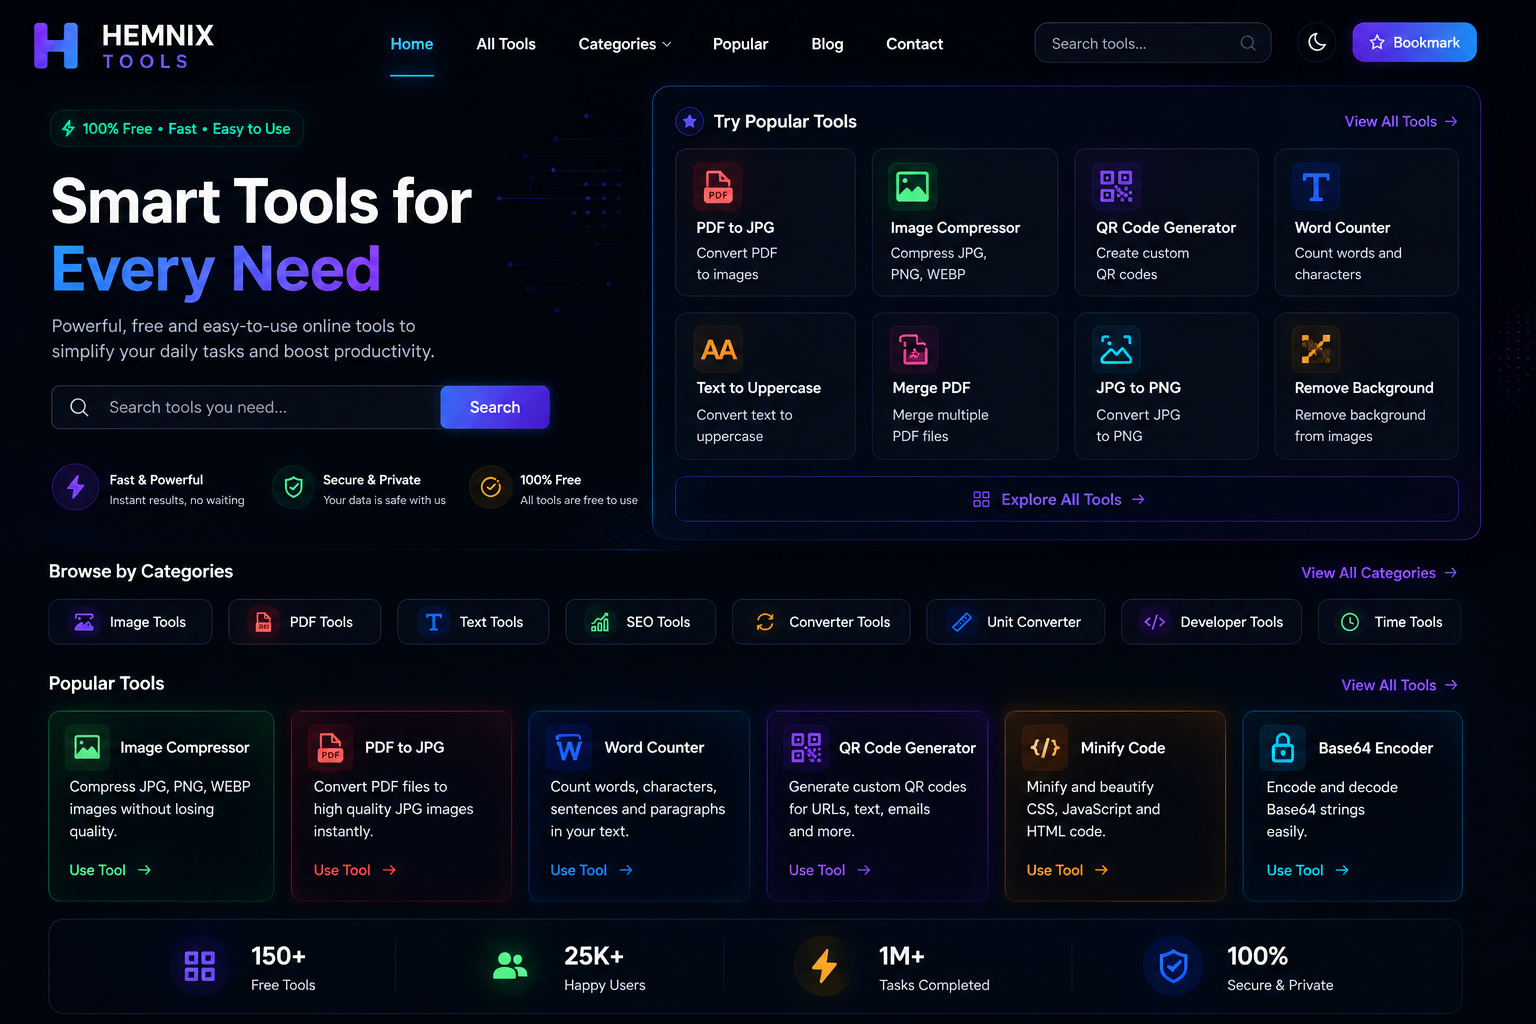Open the Remove Background icon
This screenshot has width=1536, height=1024.
1315,349
